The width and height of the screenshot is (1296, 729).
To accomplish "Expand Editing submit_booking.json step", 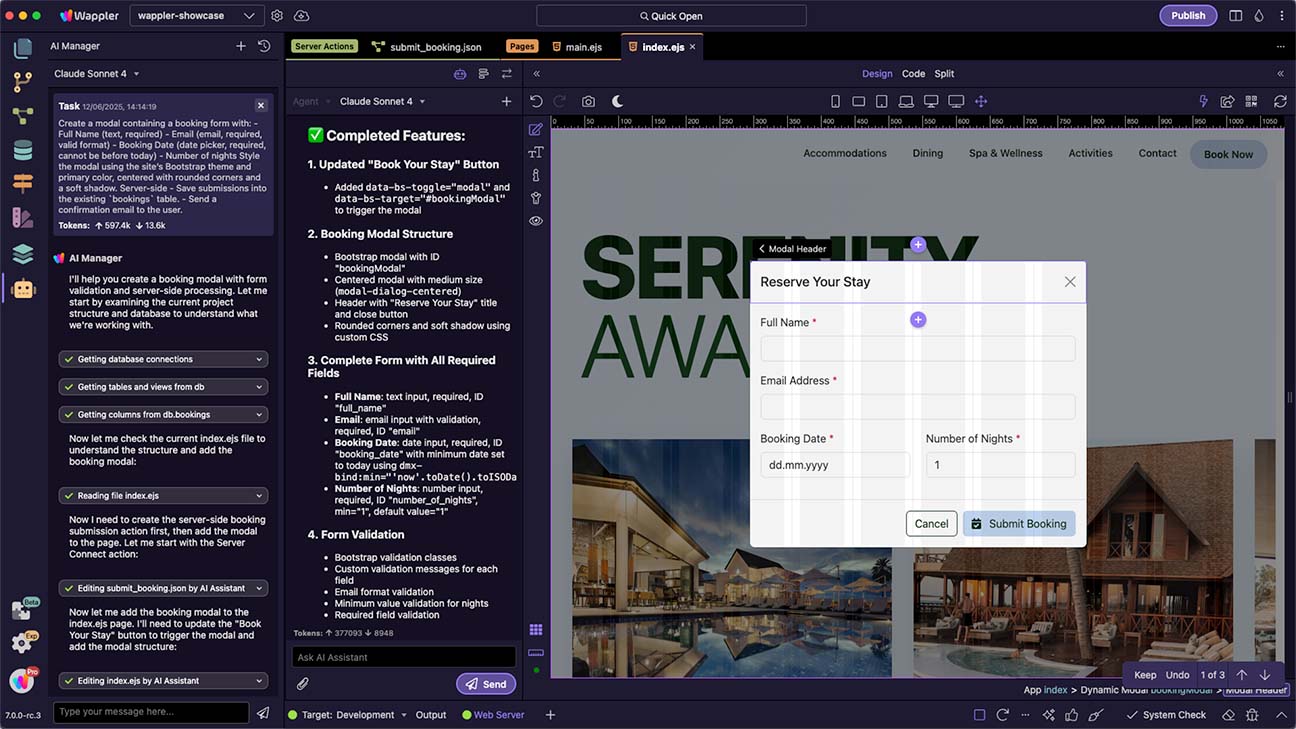I will coord(164,588).
